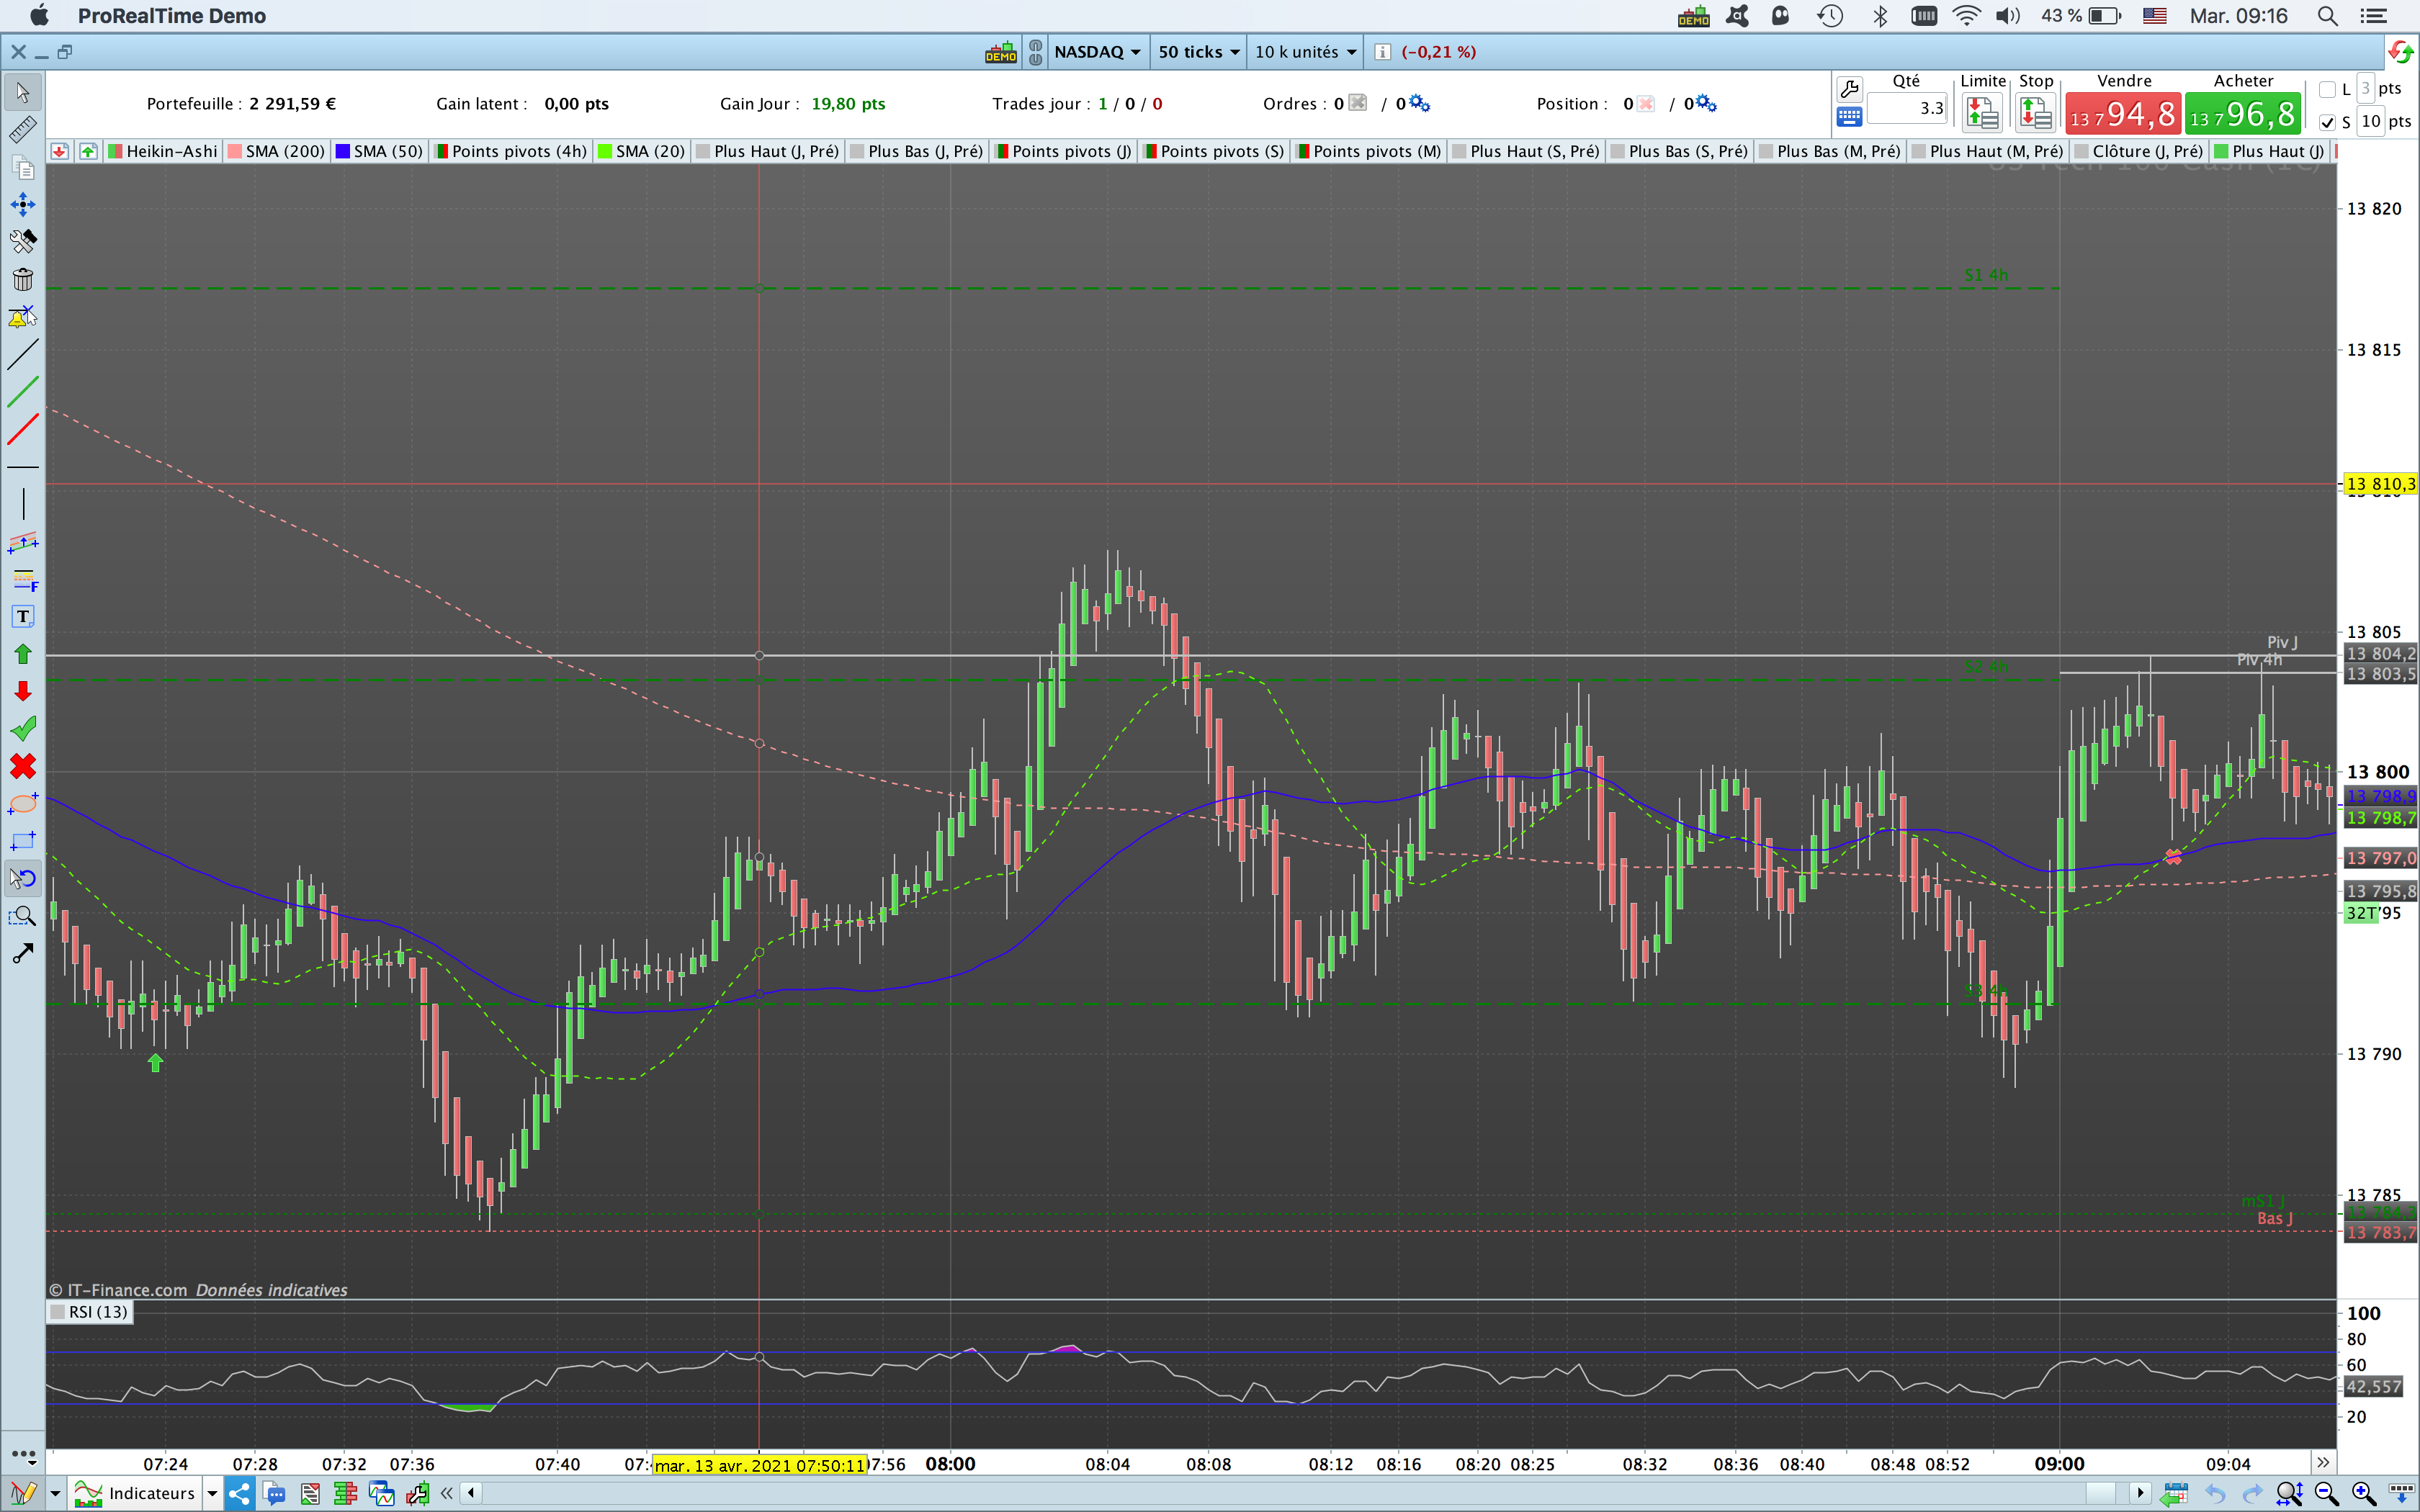Select the ellipse drawing tool
The image size is (2420, 1512).
click(x=23, y=804)
